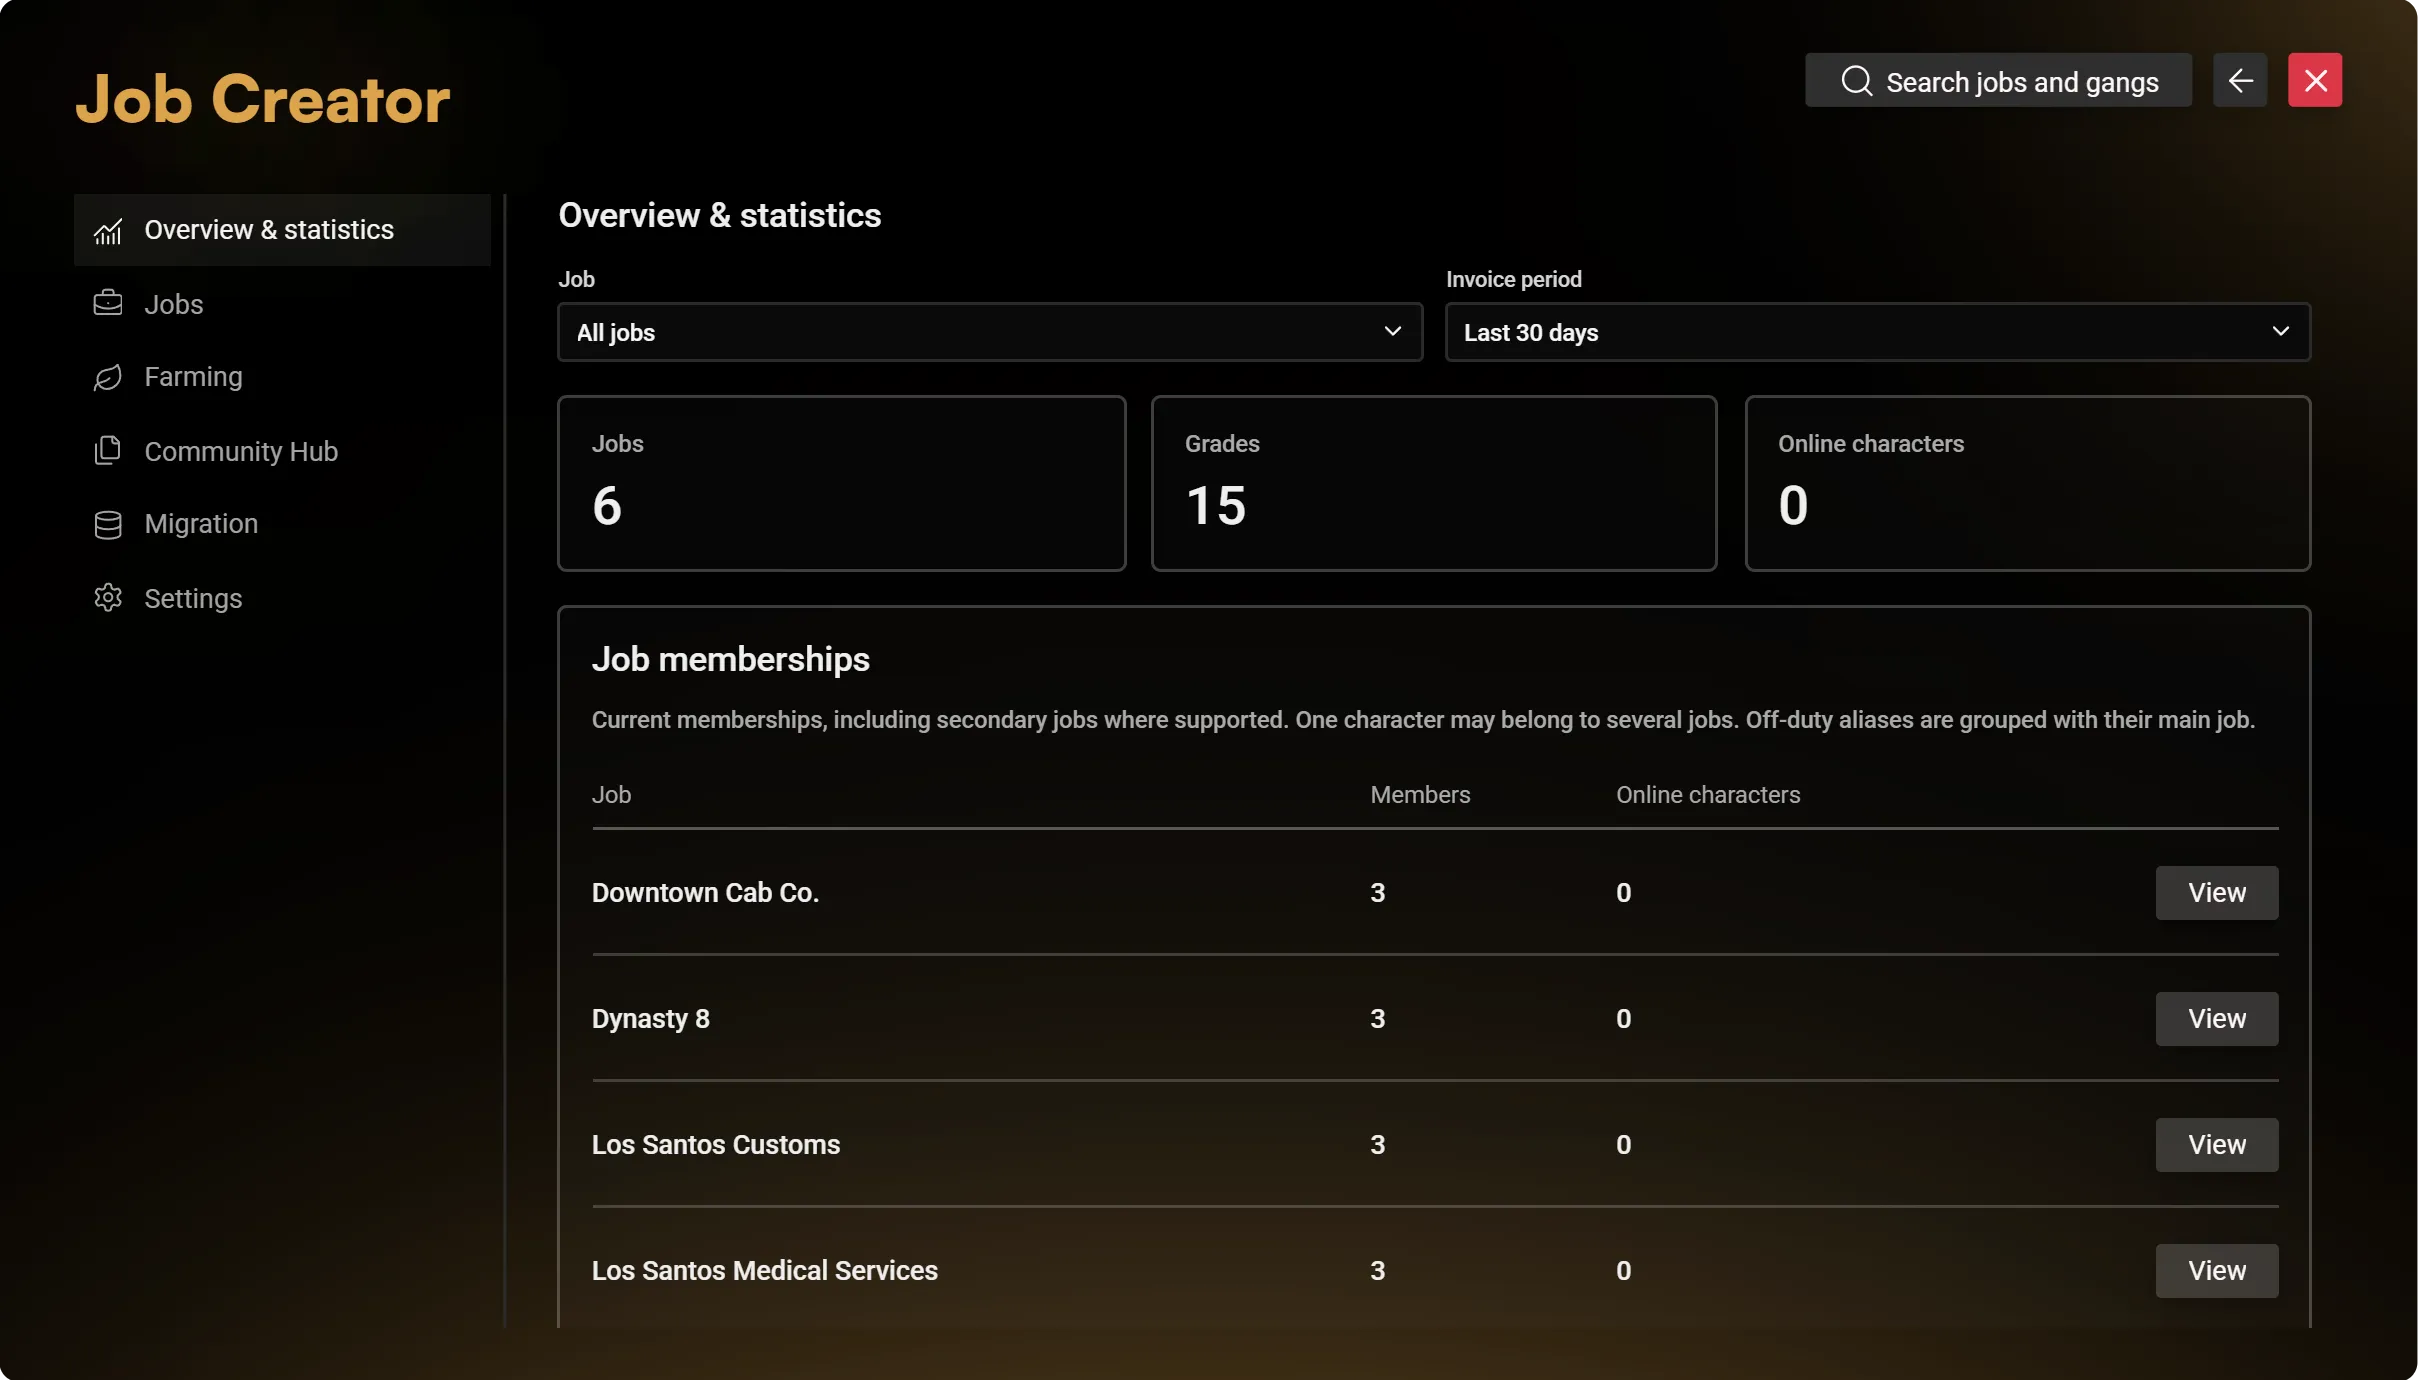Image resolution: width=2418 pixels, height=1380 pixels.
Task: Close the Job Creator panel with red X
Action: 2315,80
